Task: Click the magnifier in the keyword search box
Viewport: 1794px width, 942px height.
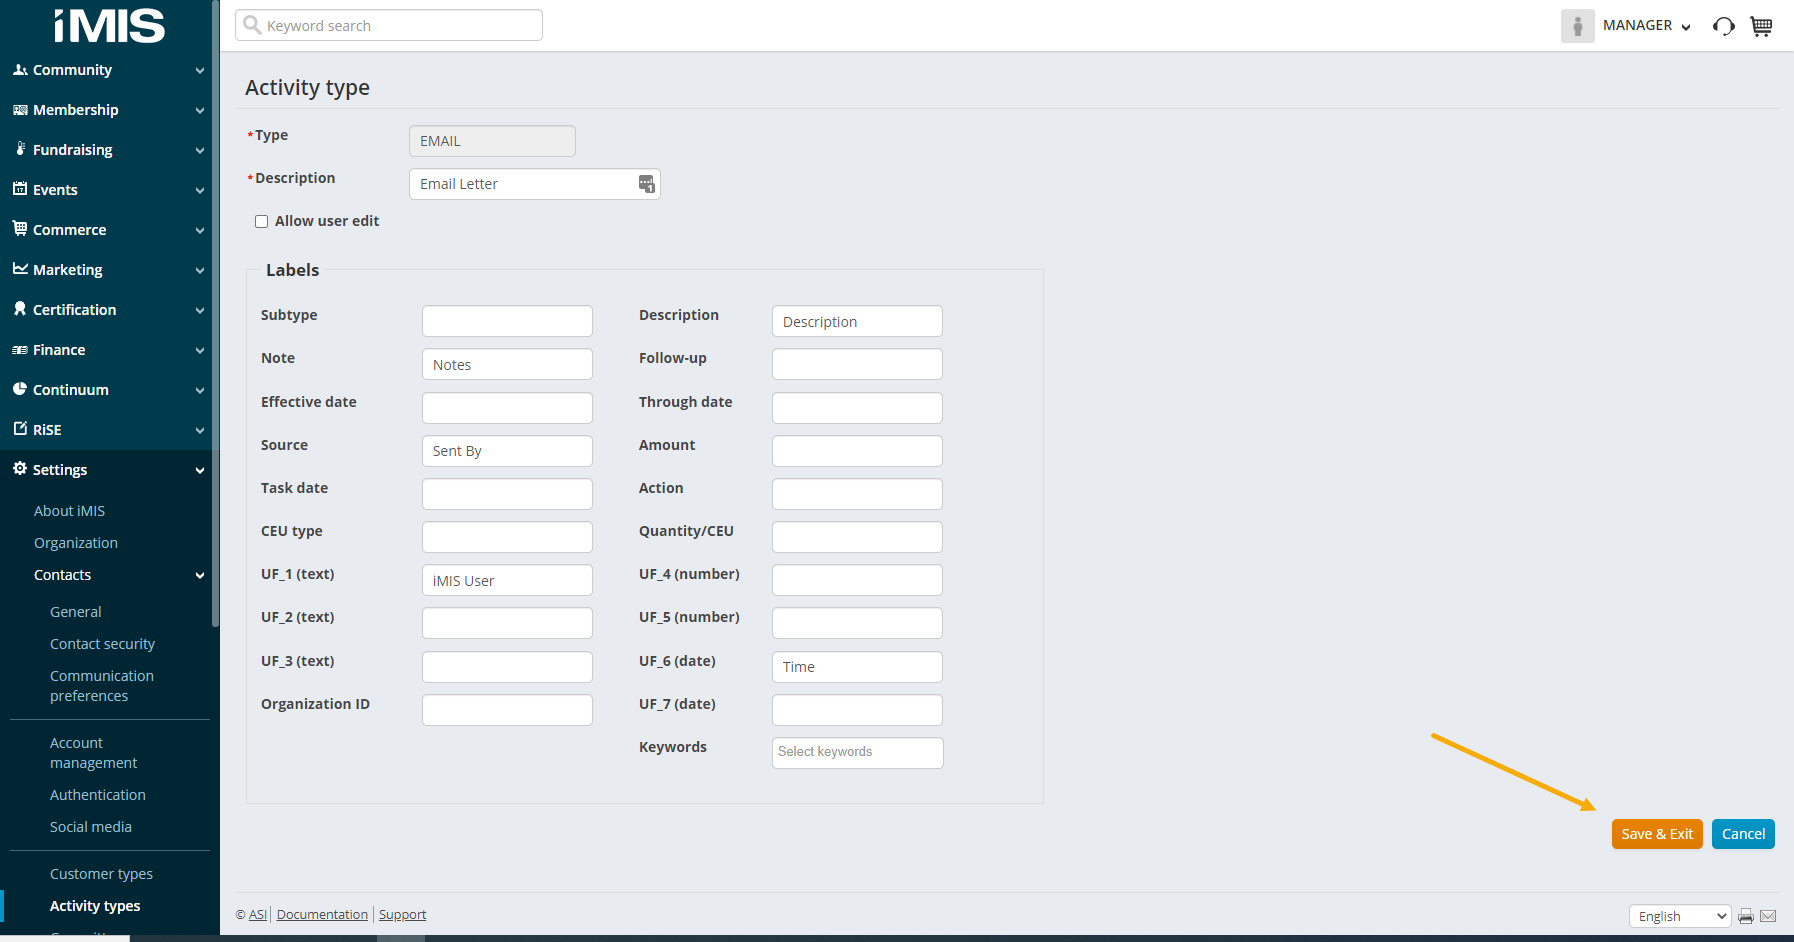Action: point(252,25)
